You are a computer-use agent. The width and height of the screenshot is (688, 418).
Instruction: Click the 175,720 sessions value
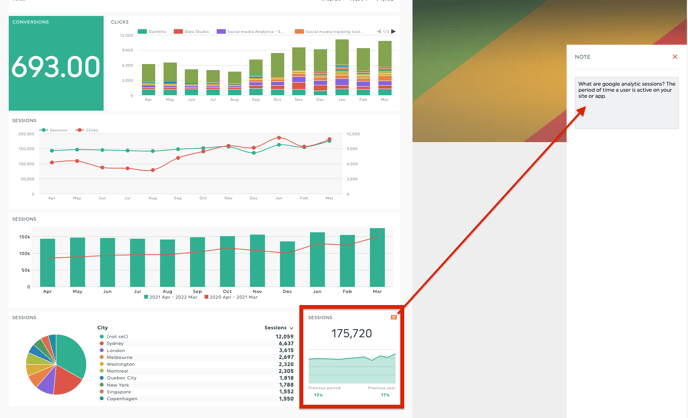(x=351, y=333)
